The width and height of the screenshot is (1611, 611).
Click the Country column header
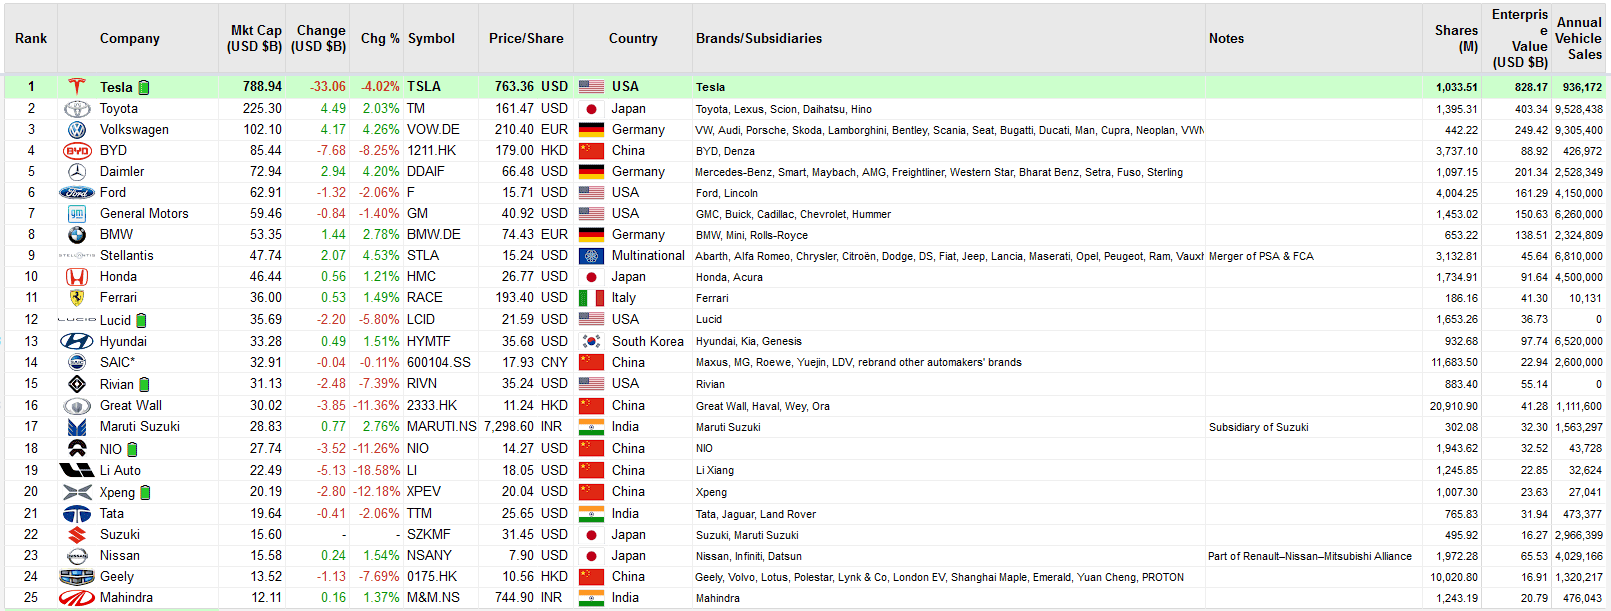coord(633,38)
